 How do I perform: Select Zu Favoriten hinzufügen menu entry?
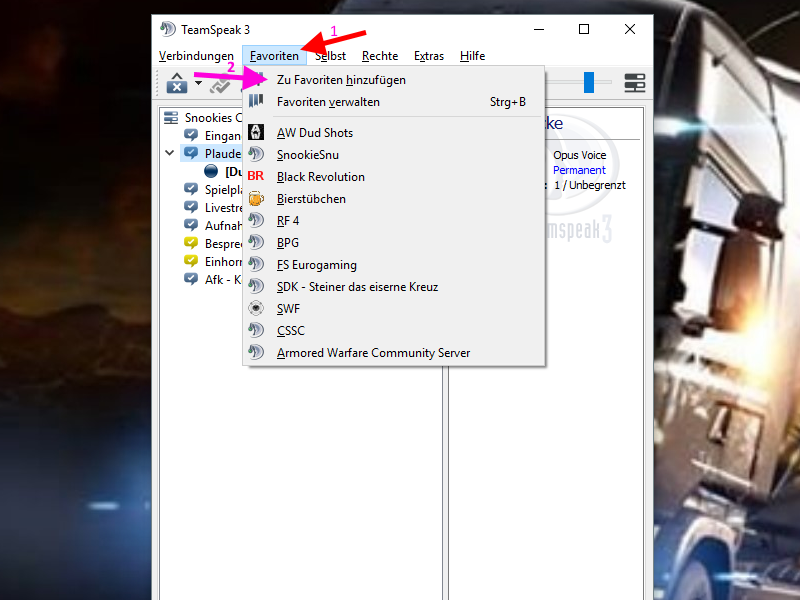click(341, 80)
